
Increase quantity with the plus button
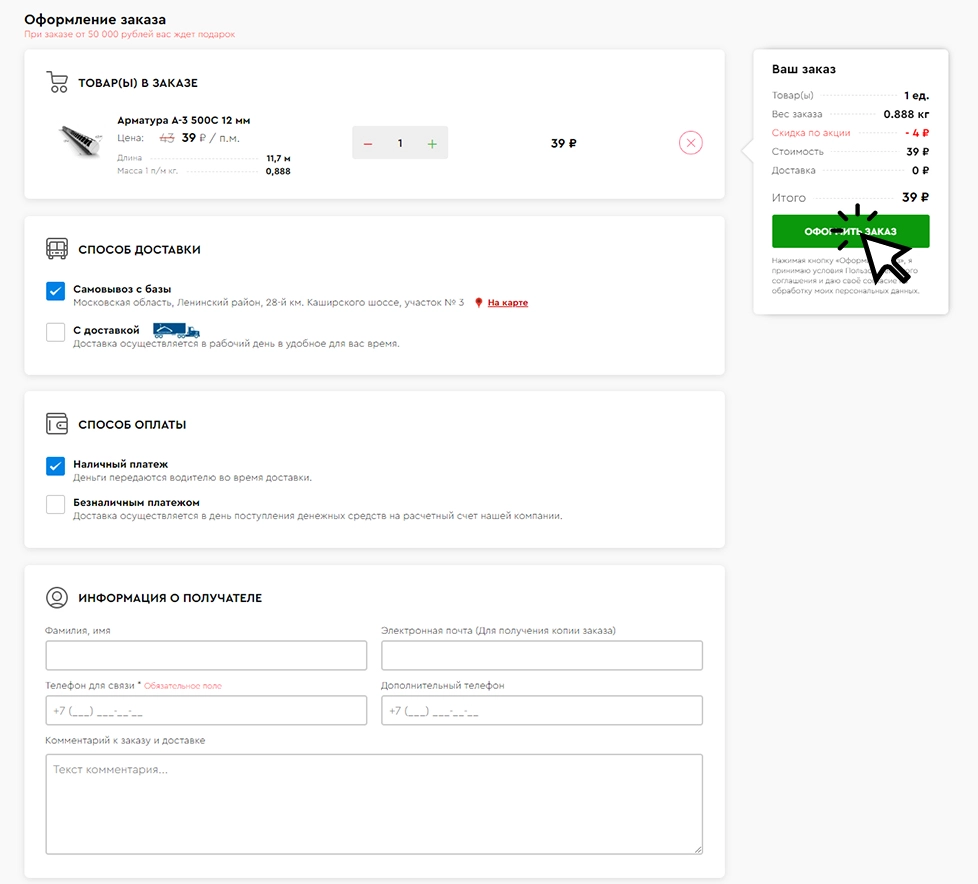tap(432, 144)
